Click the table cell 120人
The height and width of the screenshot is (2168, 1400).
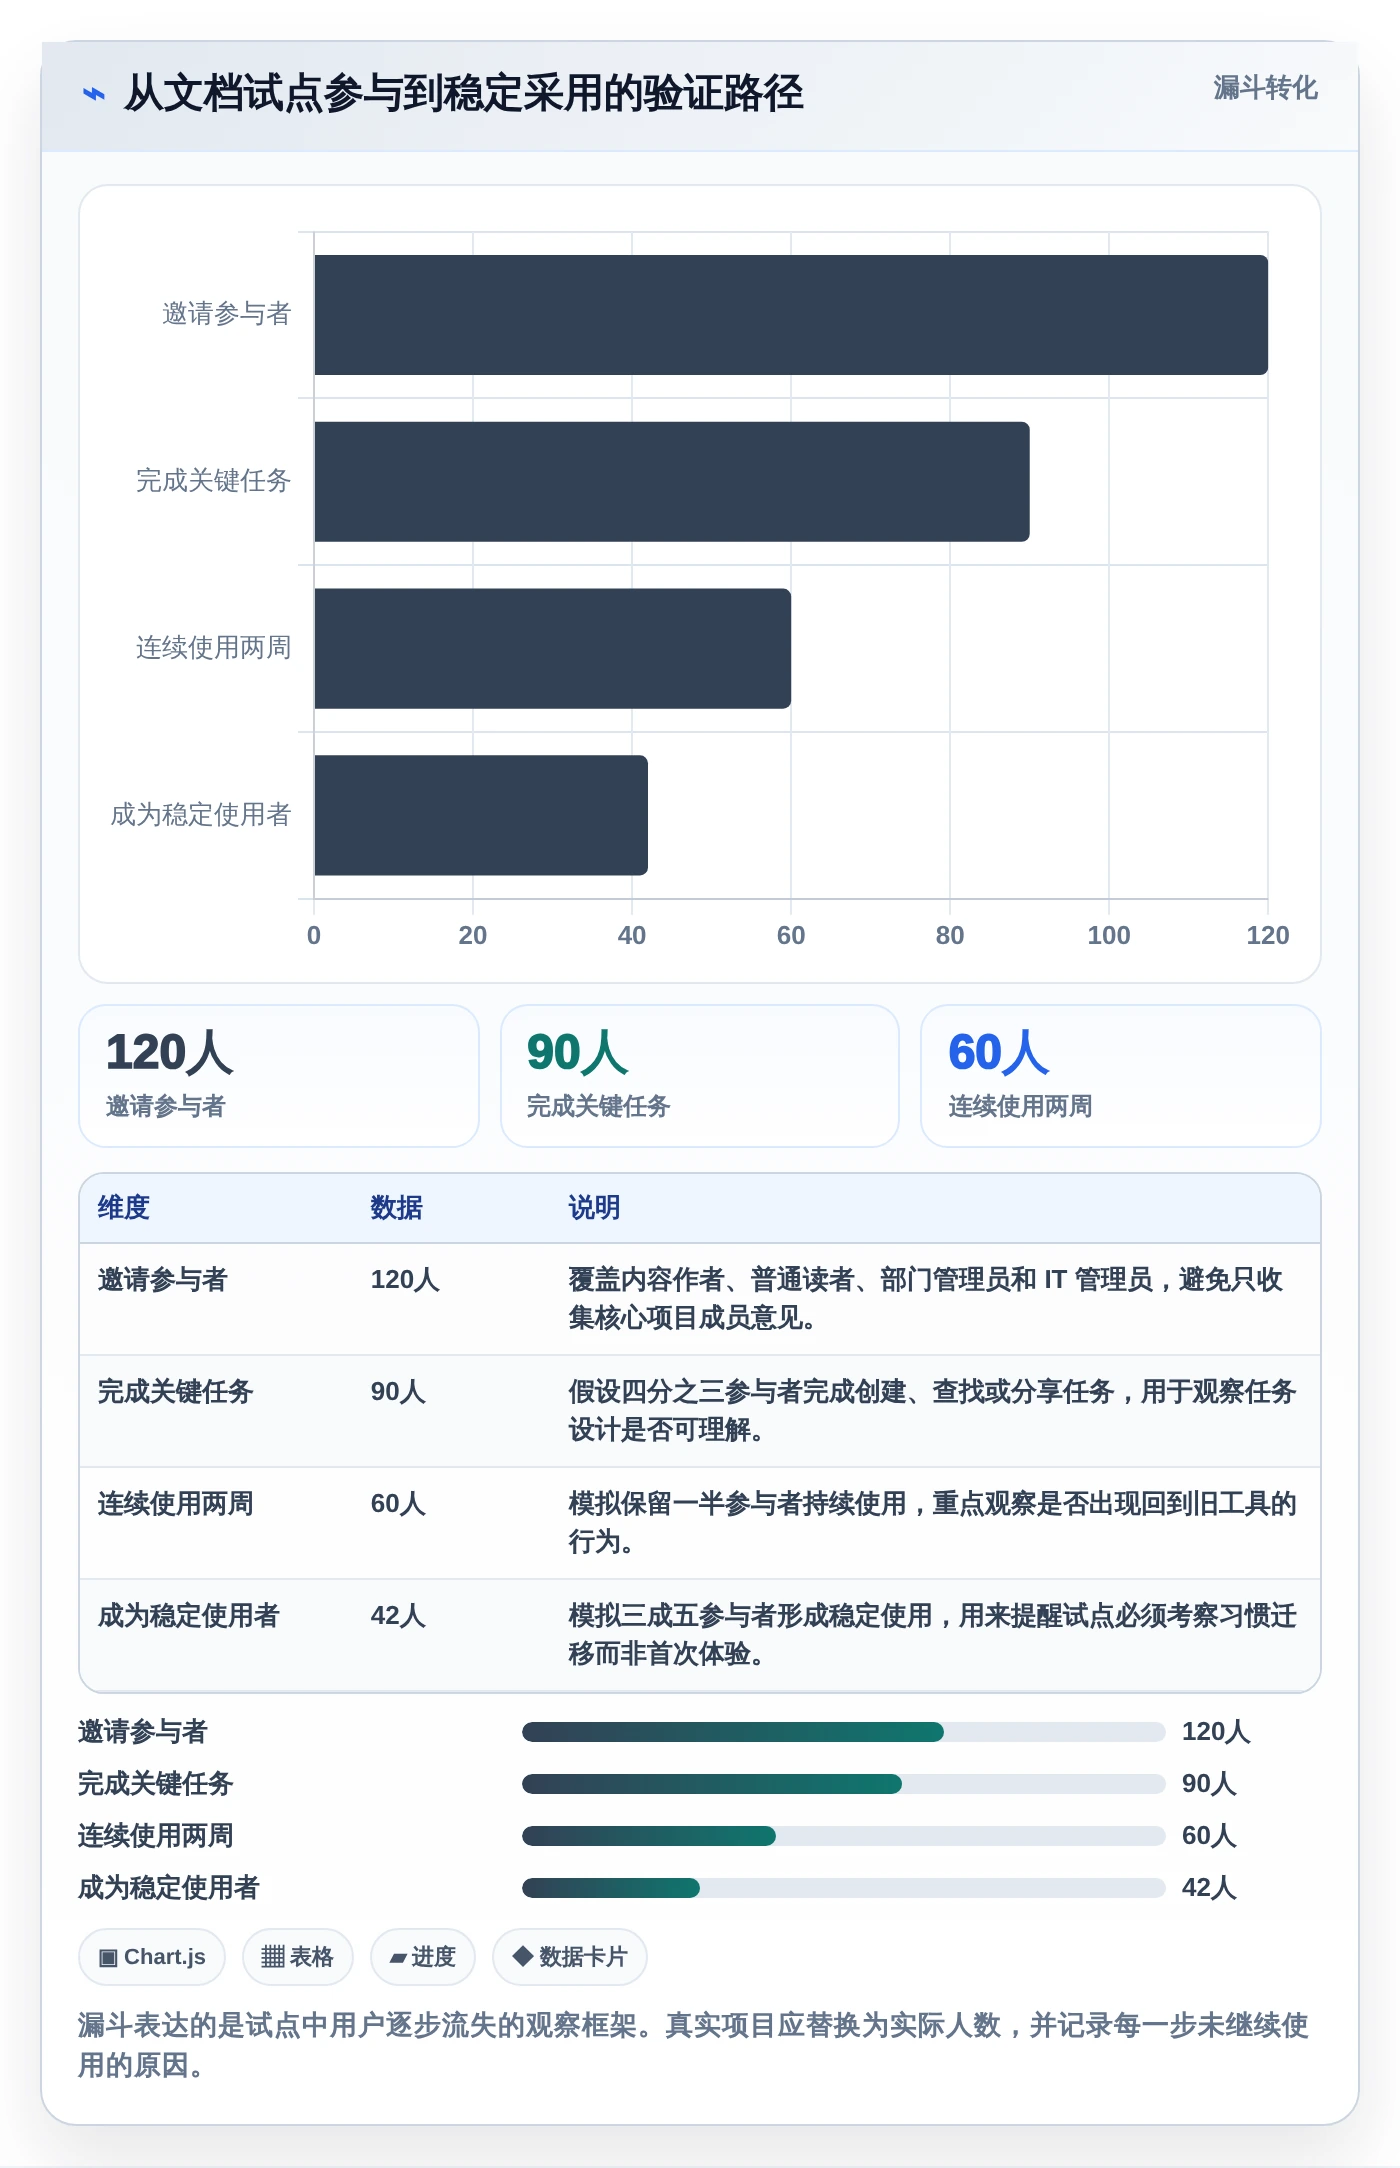pos(405,1280)
